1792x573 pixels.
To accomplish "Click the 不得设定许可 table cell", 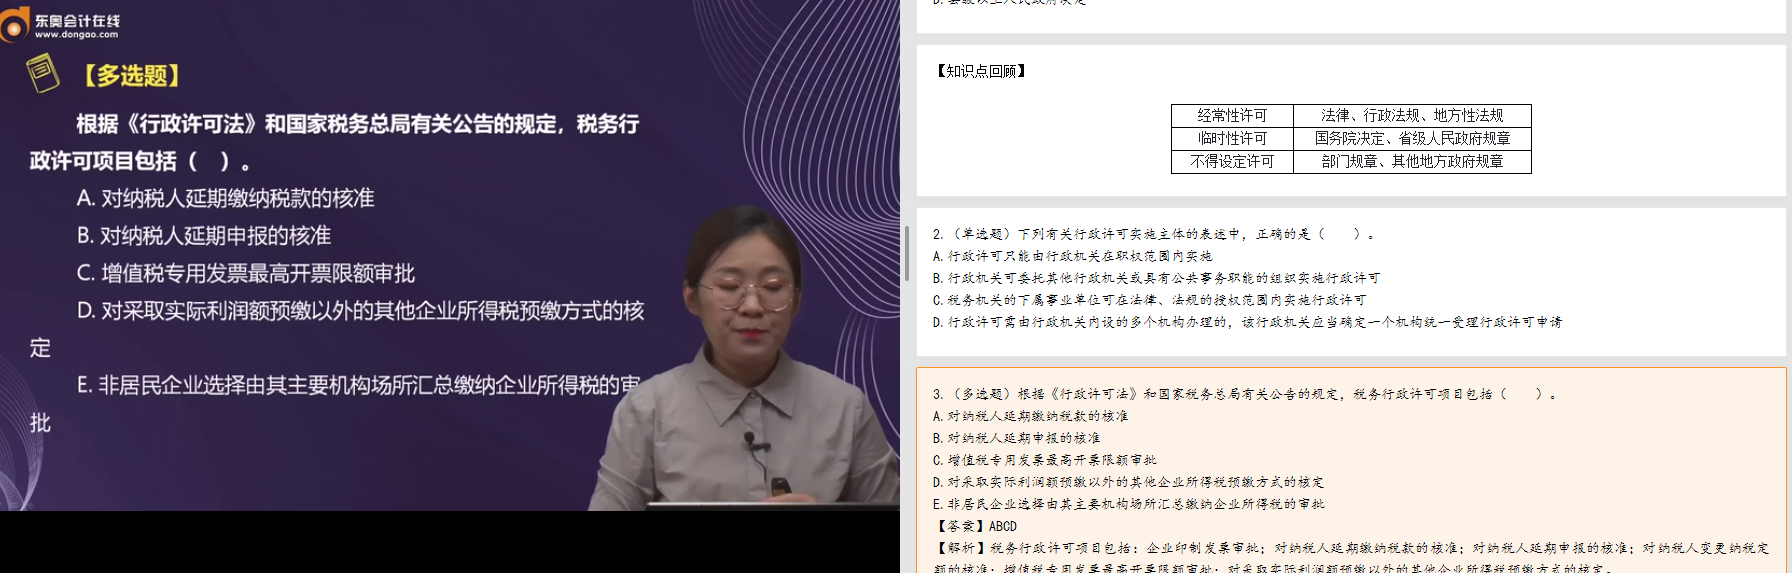I will click(1232, 162).
